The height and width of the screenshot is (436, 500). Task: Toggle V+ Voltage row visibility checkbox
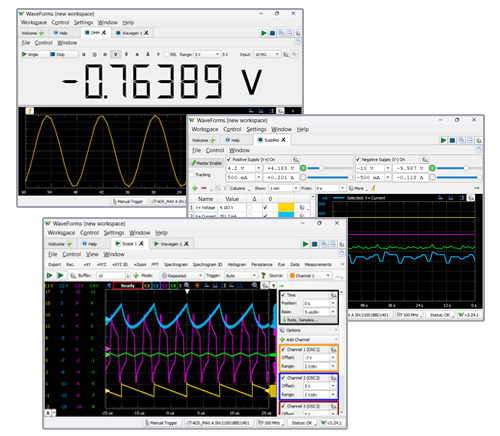click(265, 207)
